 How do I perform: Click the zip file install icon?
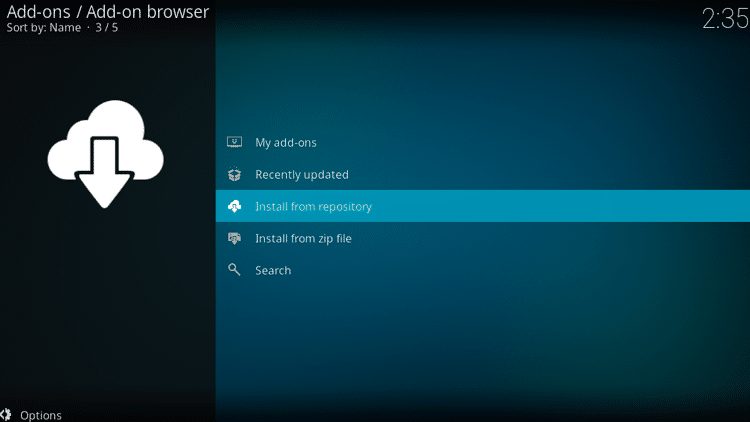(234, 238)
